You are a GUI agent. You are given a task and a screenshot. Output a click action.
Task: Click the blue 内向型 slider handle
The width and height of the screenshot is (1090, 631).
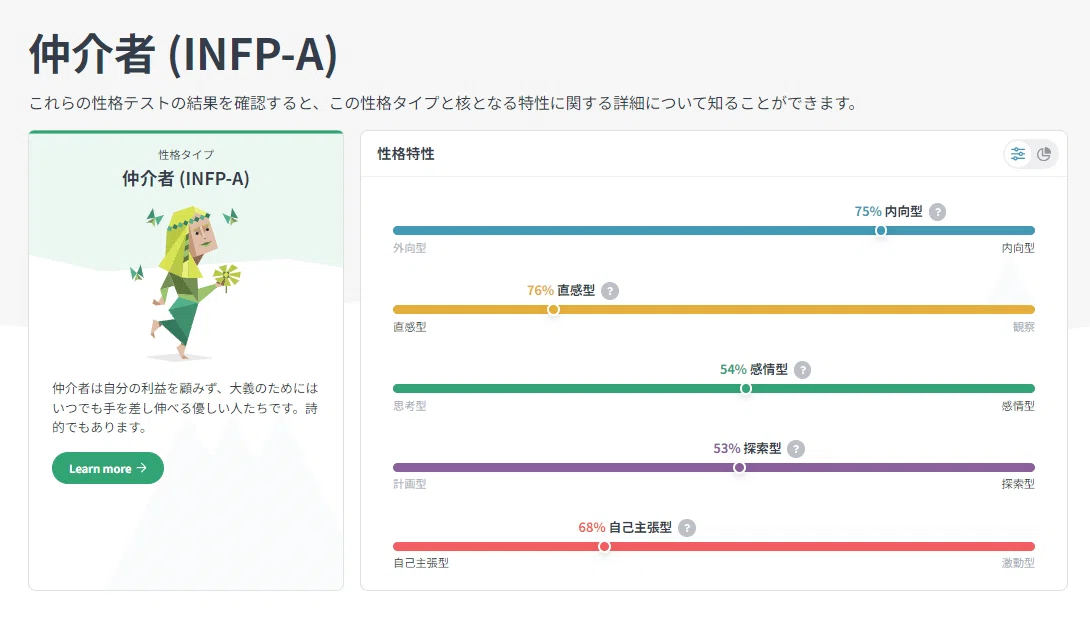(x=881, y=231)
